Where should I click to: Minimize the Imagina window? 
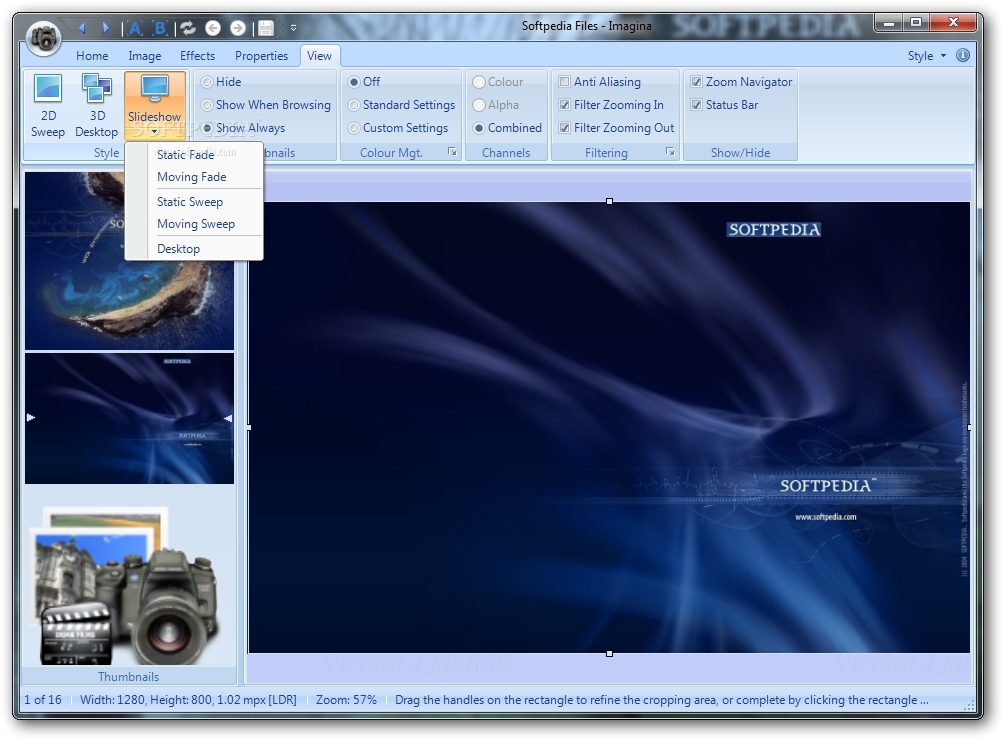(x=889, y=23)
